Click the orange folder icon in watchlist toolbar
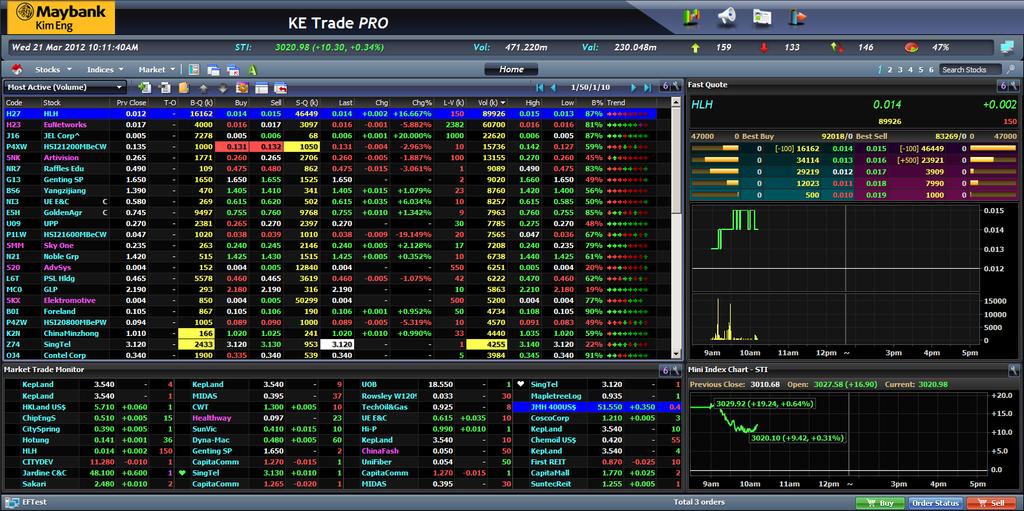Viewport: 1024px width, 511px height. tap(184, 87)
